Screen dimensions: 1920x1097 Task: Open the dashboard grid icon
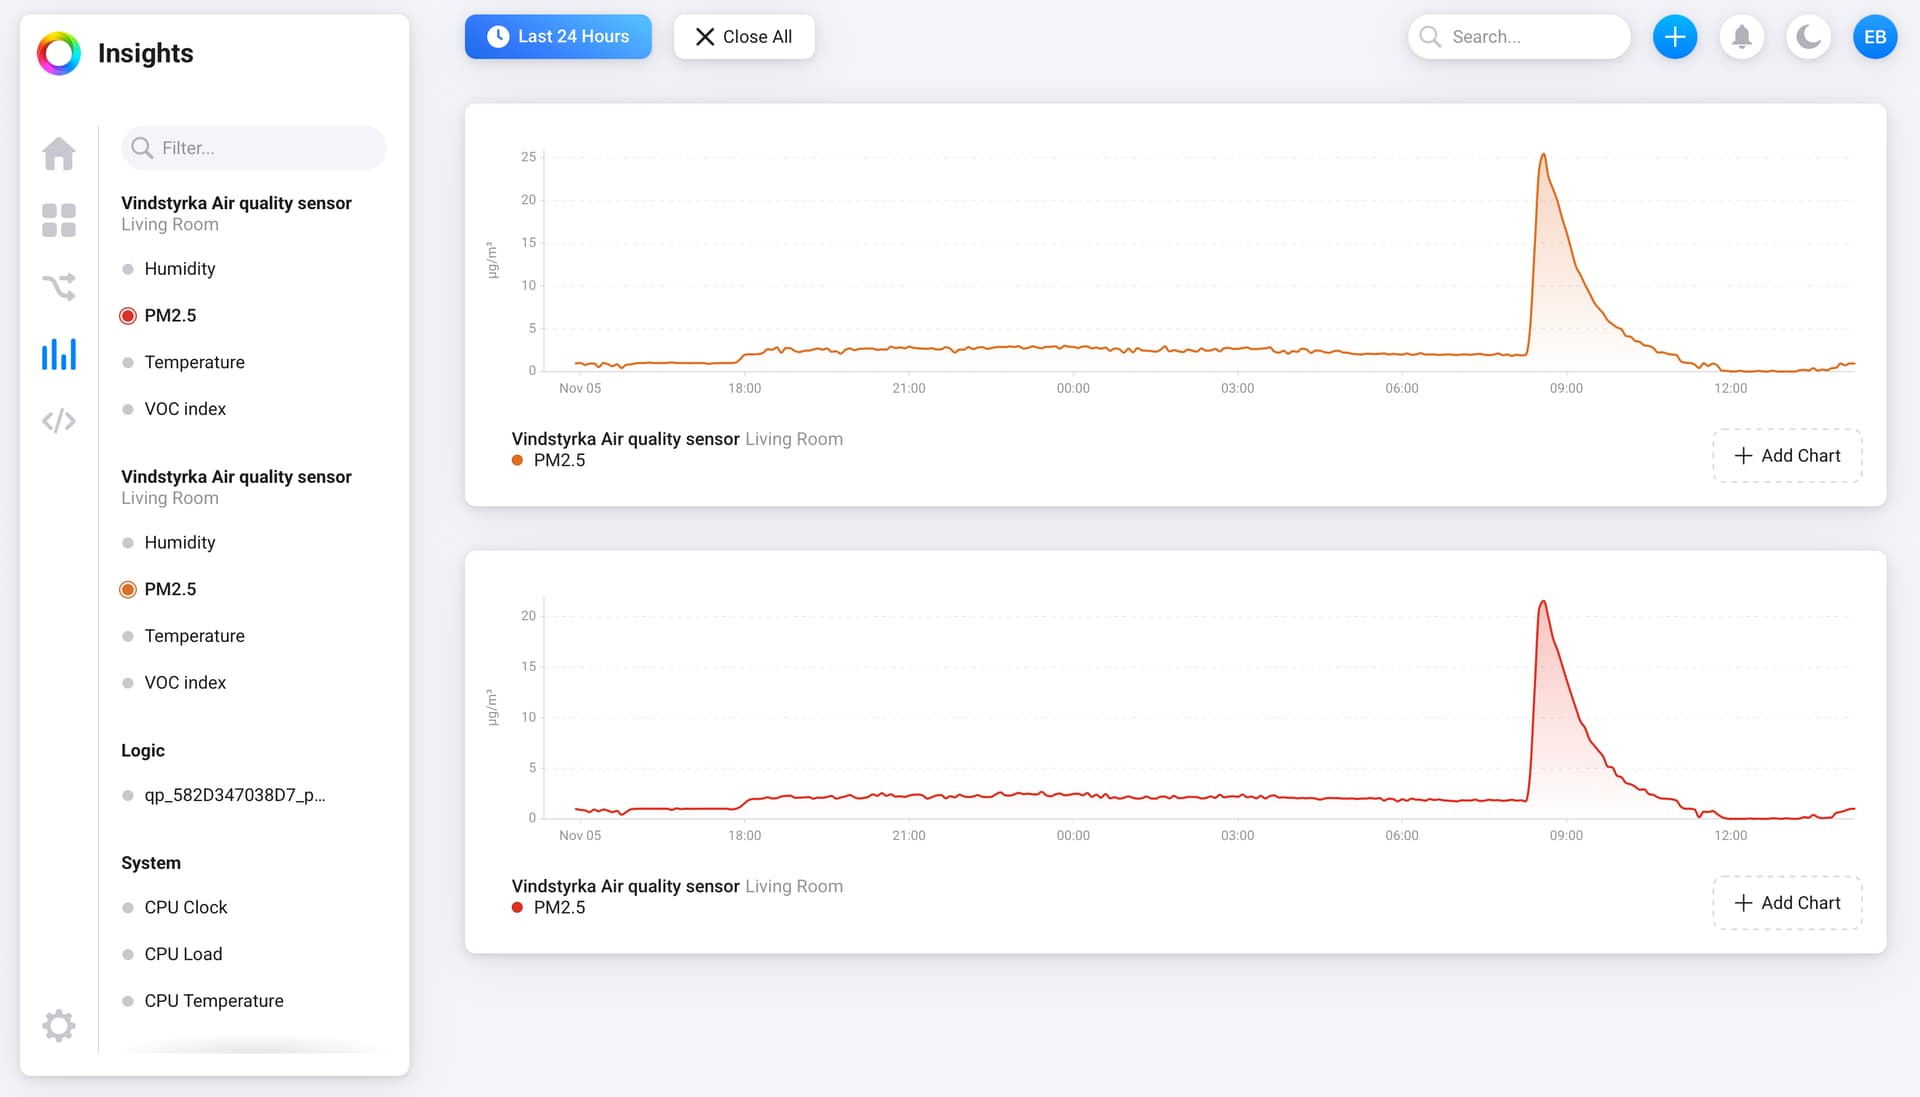tap(59, 220)
